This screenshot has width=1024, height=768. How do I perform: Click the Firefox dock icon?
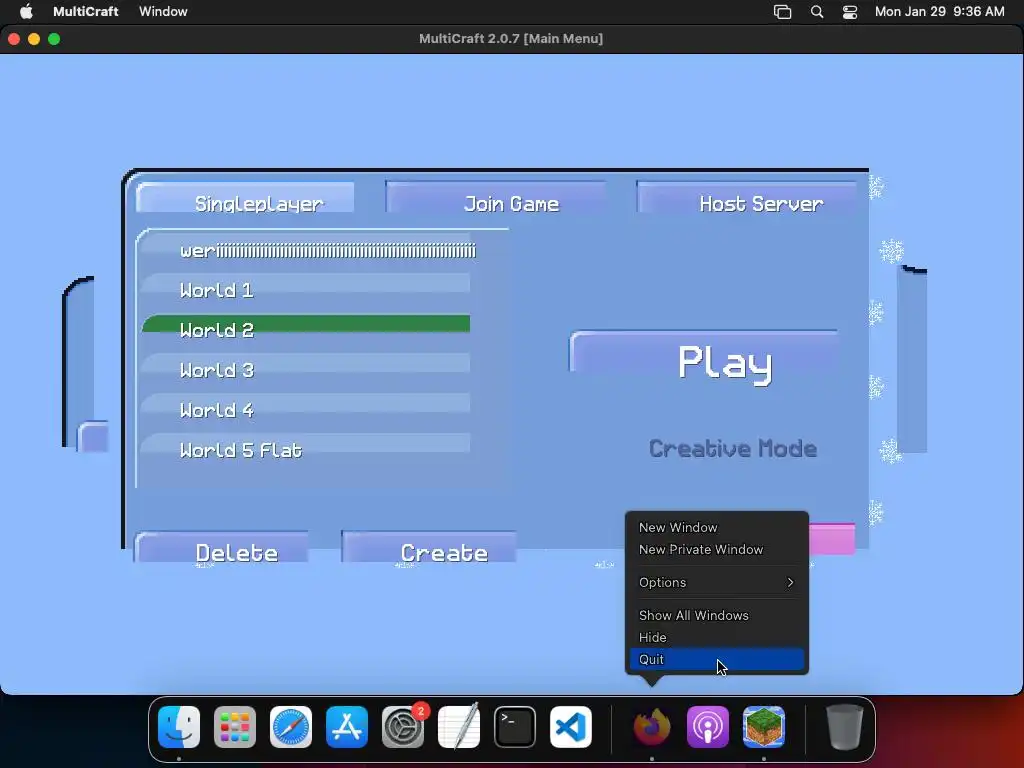click(x=652, y=727)
